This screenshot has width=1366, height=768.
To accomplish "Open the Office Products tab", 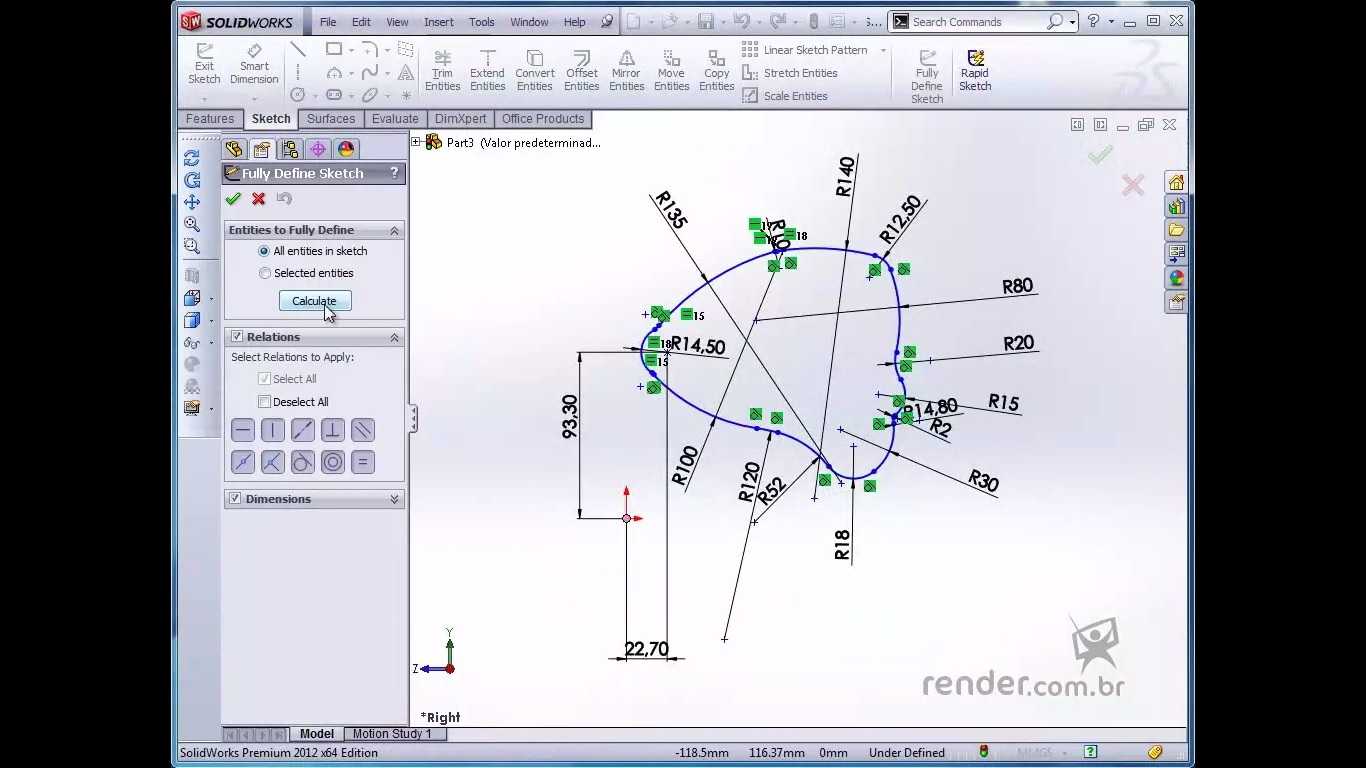I will pyautogui.click(x=543, y=119).
